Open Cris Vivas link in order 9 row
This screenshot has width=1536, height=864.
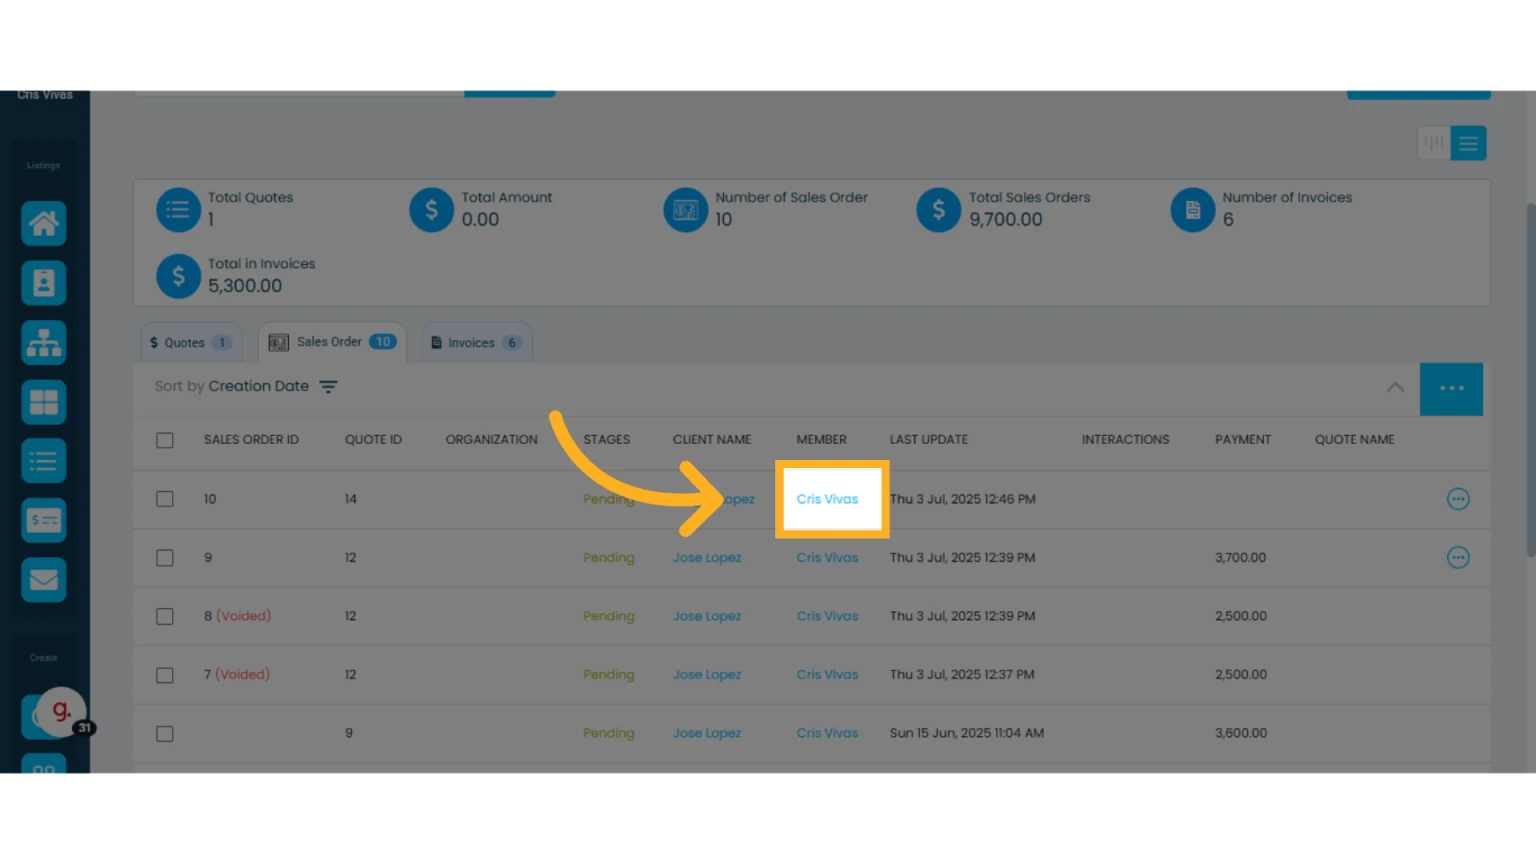[827, 558]
